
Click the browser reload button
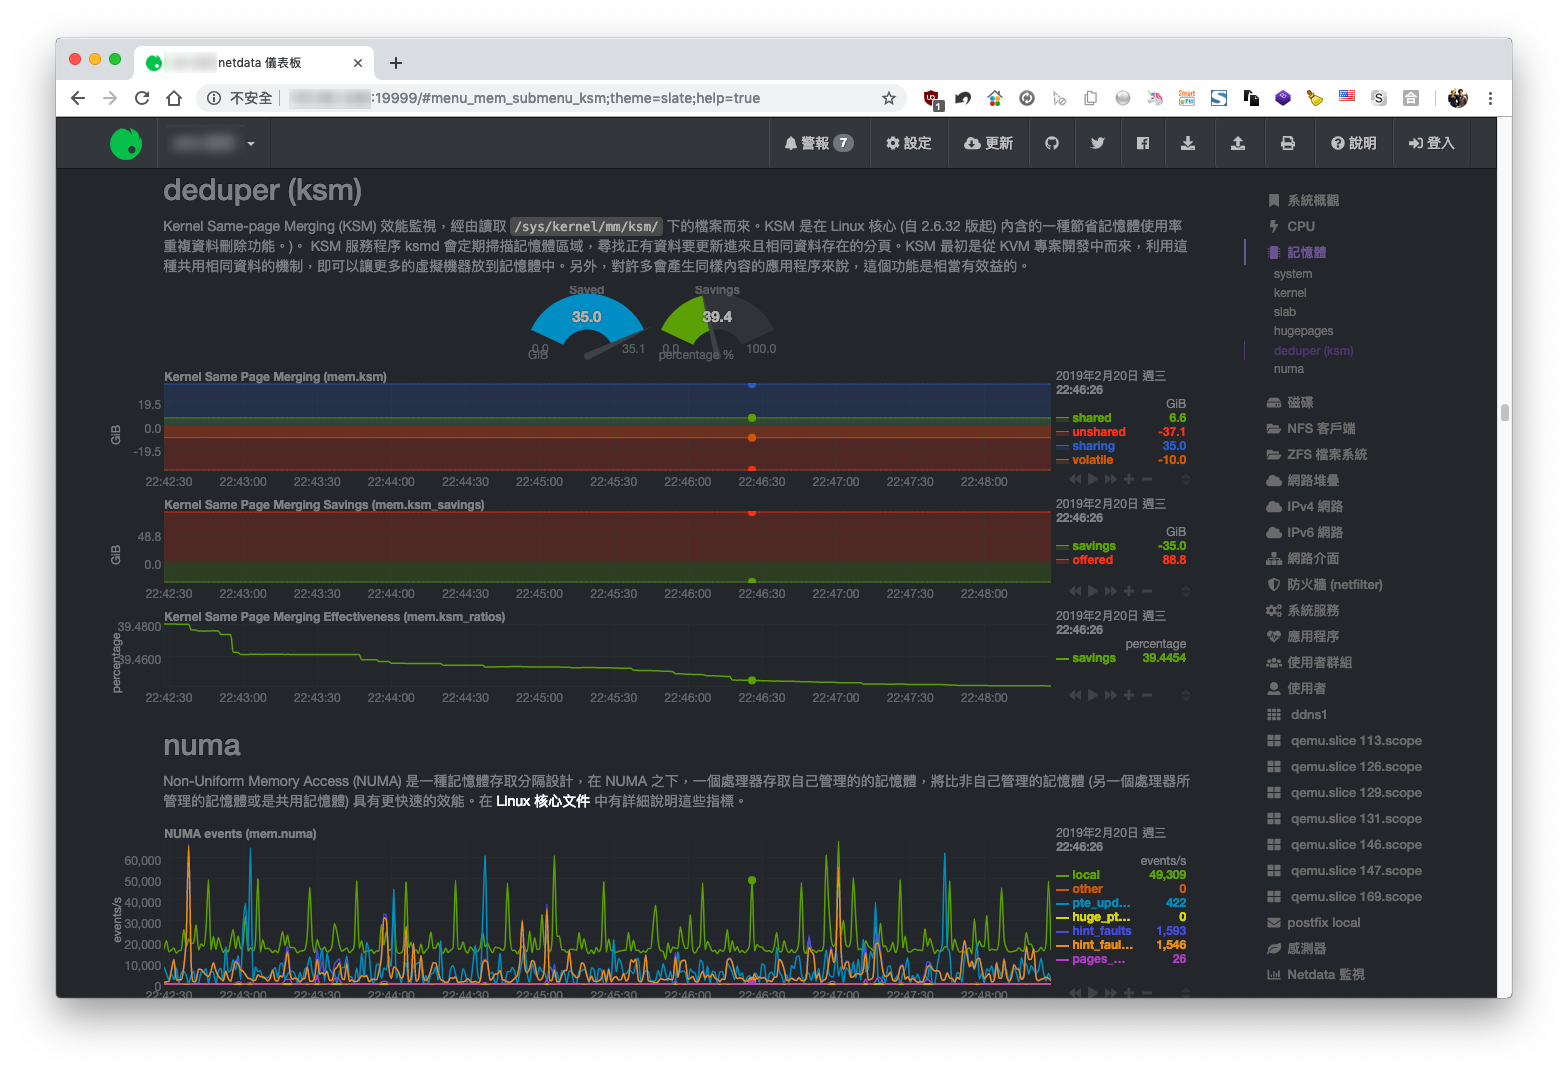point(142,98)
